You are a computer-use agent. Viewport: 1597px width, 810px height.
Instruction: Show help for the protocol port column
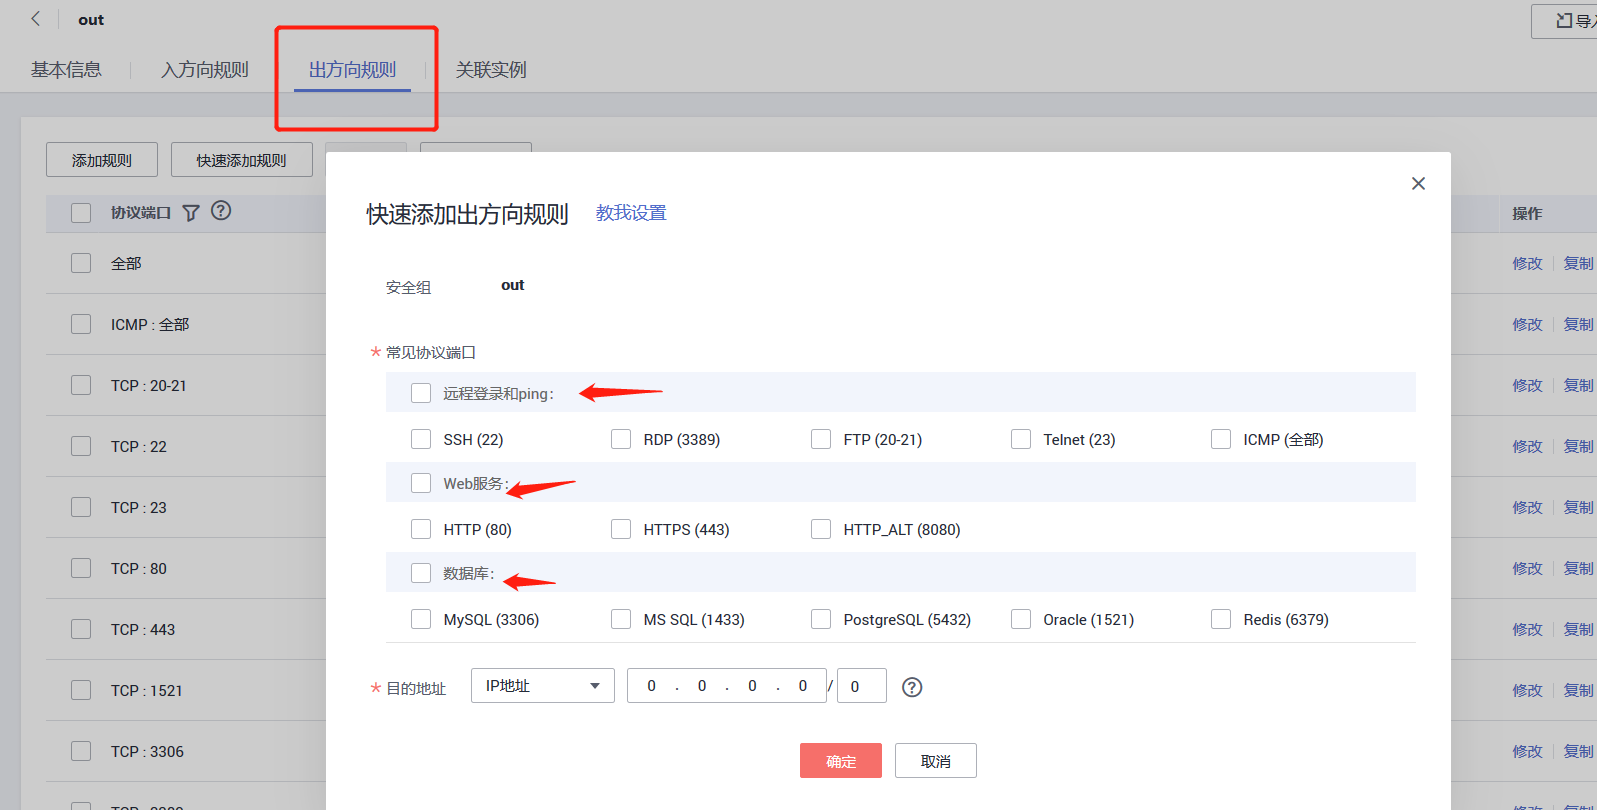point(221,210)
